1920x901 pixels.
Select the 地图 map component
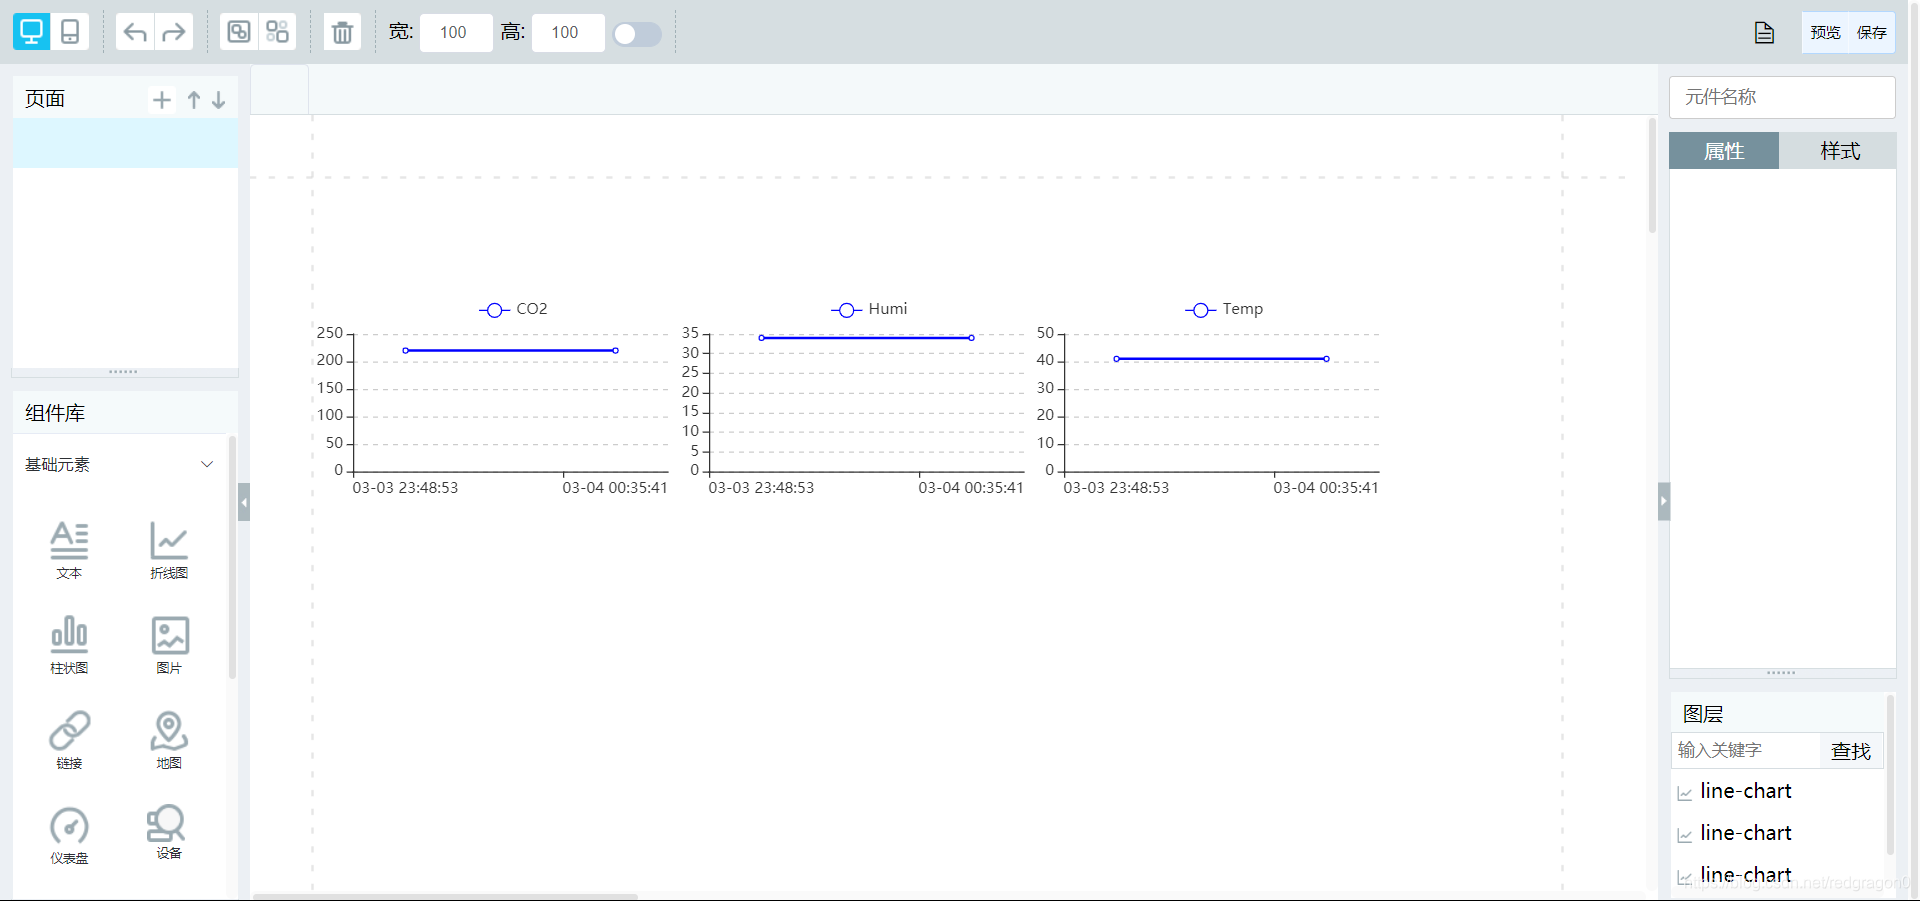tap(169, 740)
